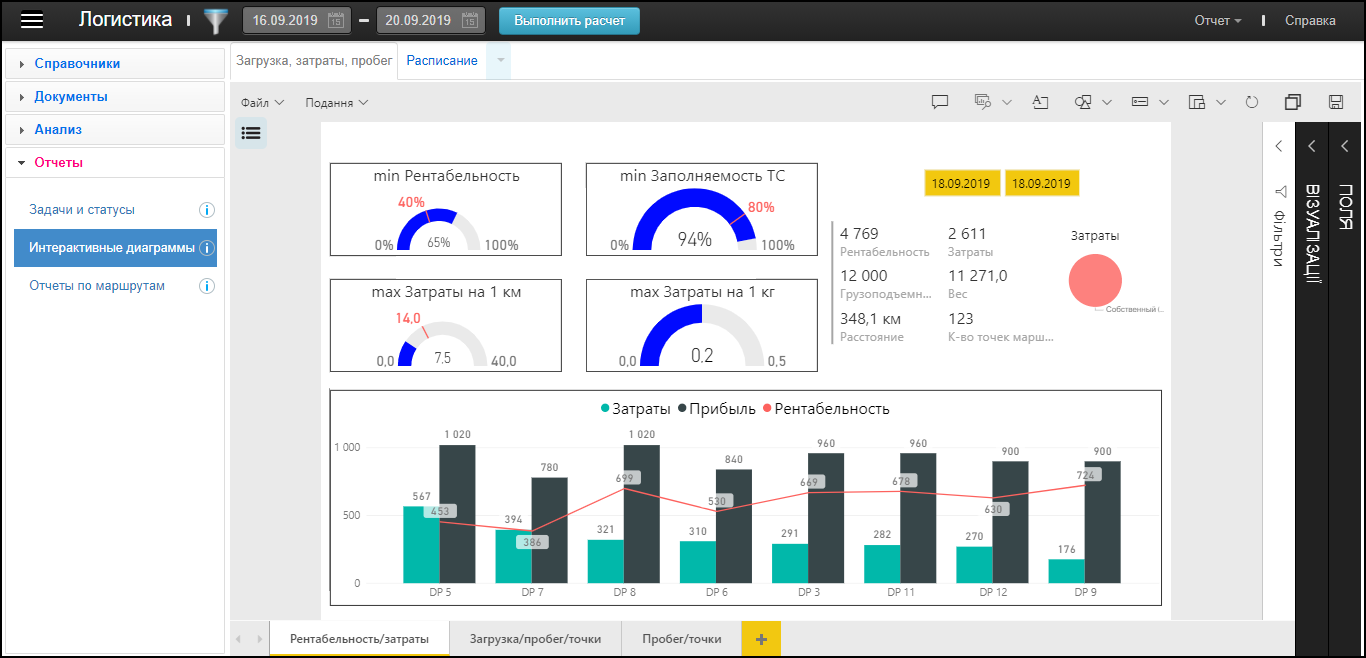Screen dimensions: 1366x658
Task: Open tab list dropdown next to Расписание
Action: (x=499, y=61)
